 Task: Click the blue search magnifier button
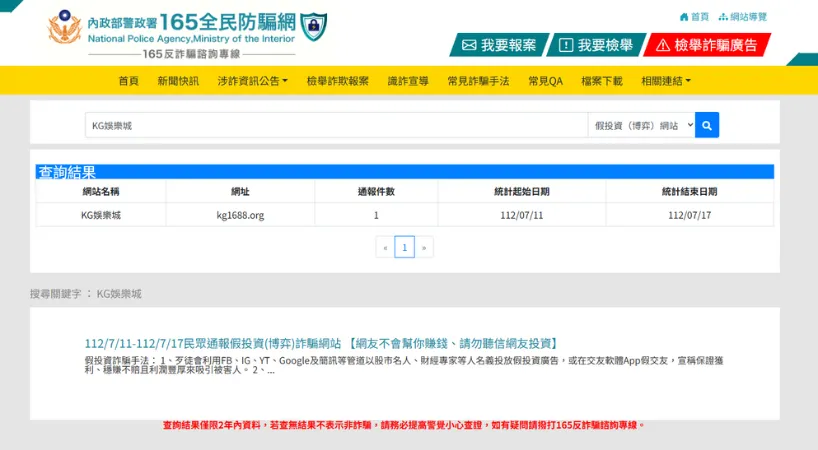[x=706, y=125]
